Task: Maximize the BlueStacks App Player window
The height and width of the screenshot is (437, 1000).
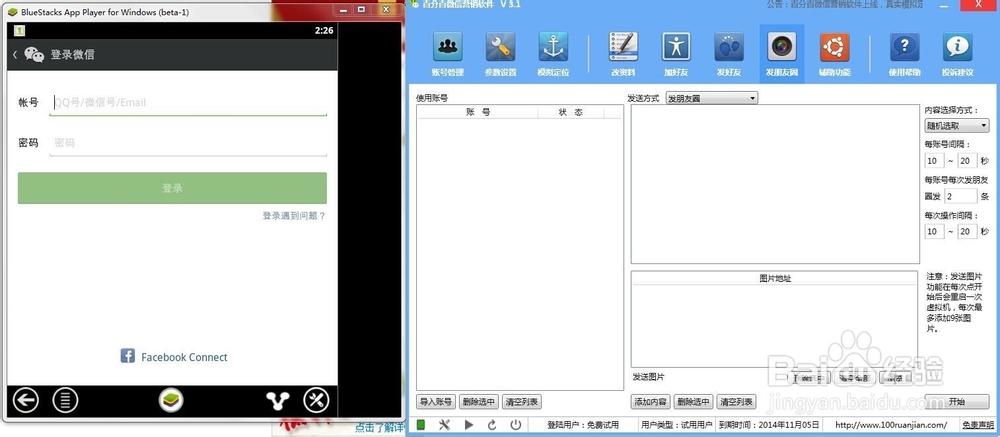Action: click(x=362, y=10)
